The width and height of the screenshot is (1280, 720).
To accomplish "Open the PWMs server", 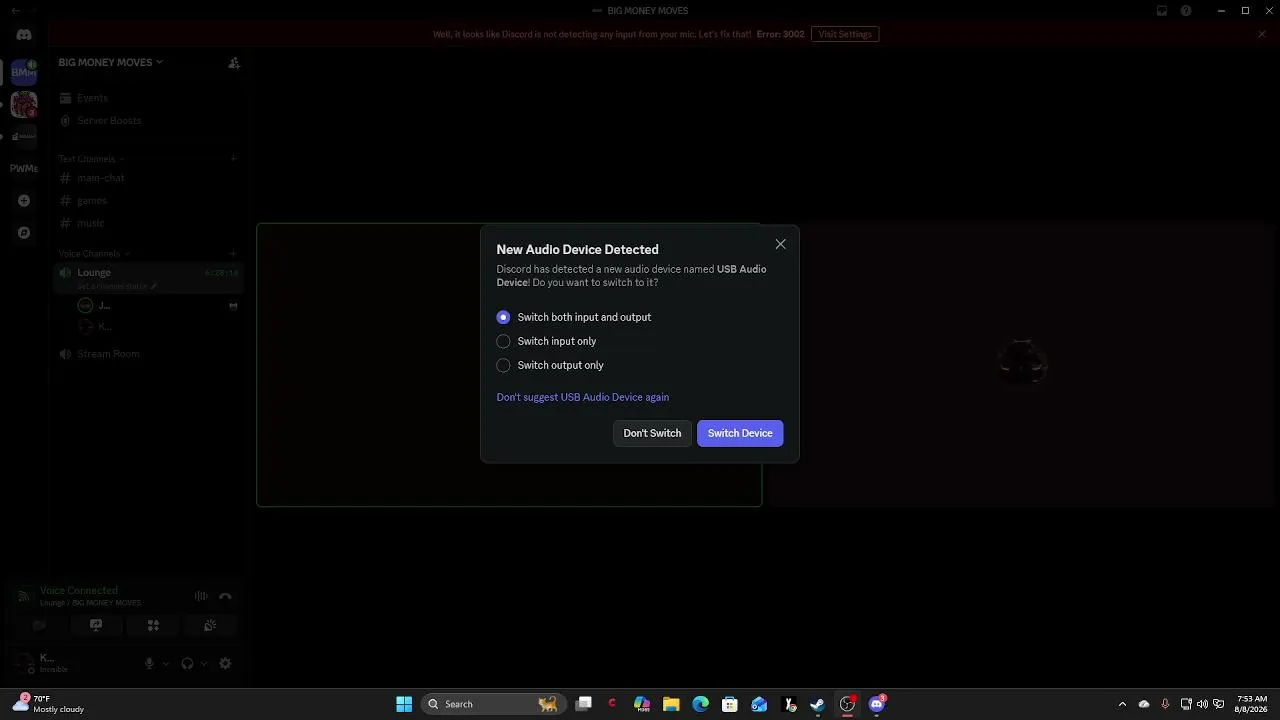I will [x=24, y=168].
